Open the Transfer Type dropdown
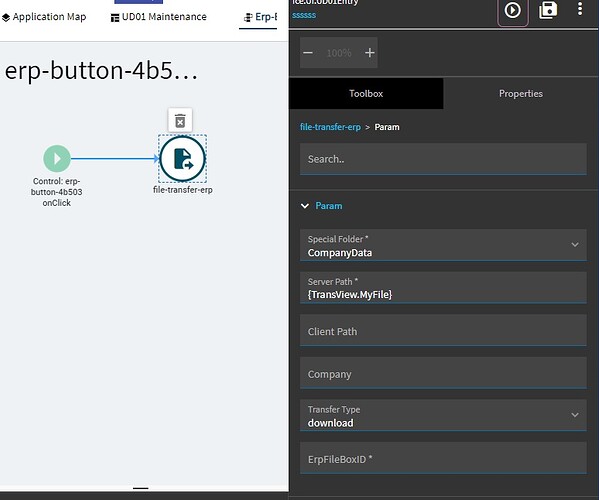 click(x=443, y=416)
